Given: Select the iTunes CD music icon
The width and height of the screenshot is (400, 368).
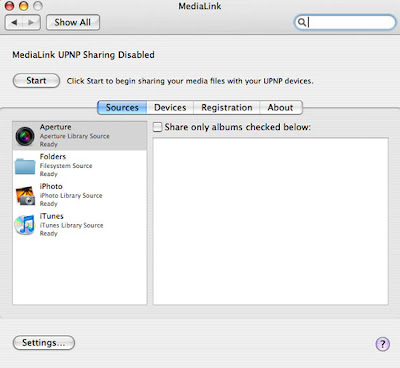Looking at the screenshot, I should 25,225.
